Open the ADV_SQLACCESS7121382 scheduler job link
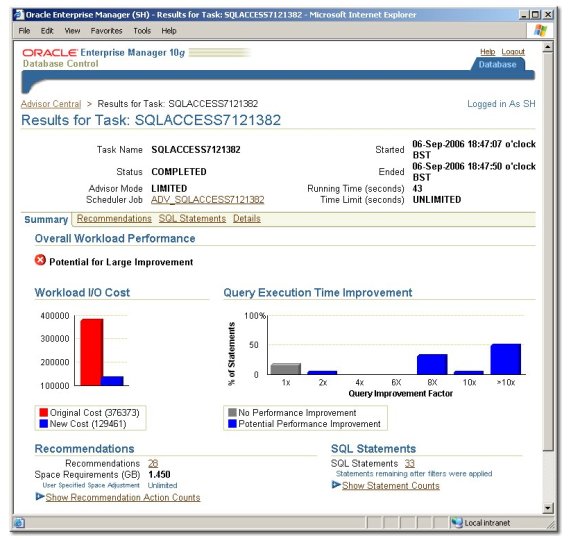 (208, 200)
